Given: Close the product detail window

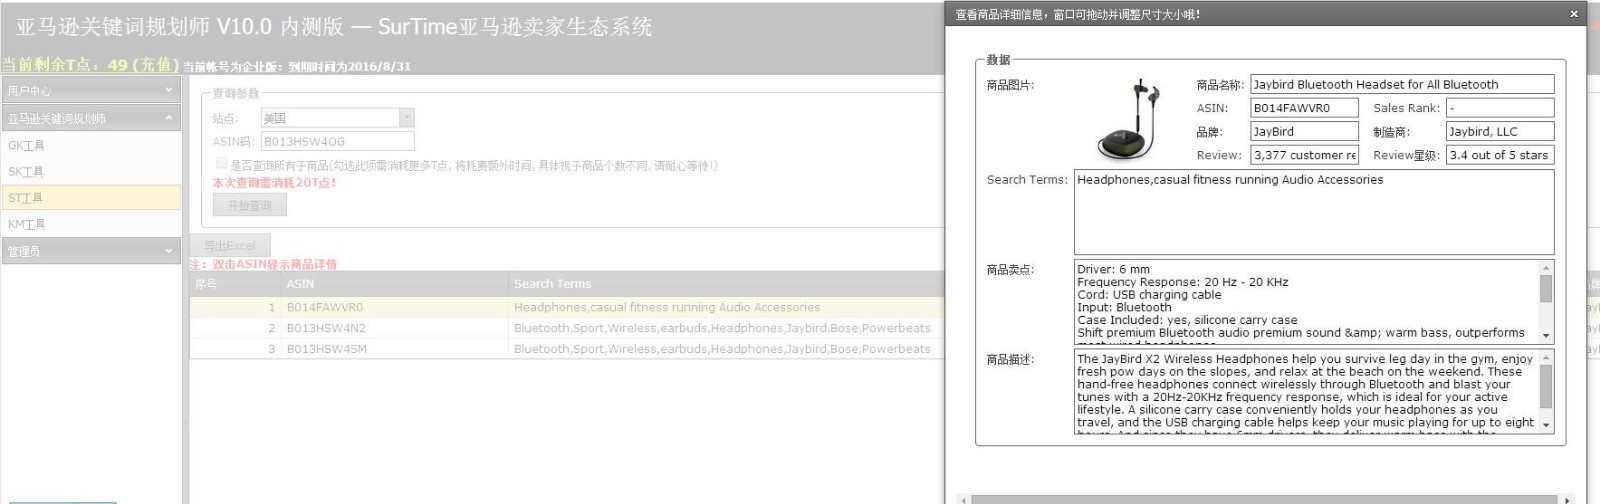Looking at the screenshot, I should 1574,14.
